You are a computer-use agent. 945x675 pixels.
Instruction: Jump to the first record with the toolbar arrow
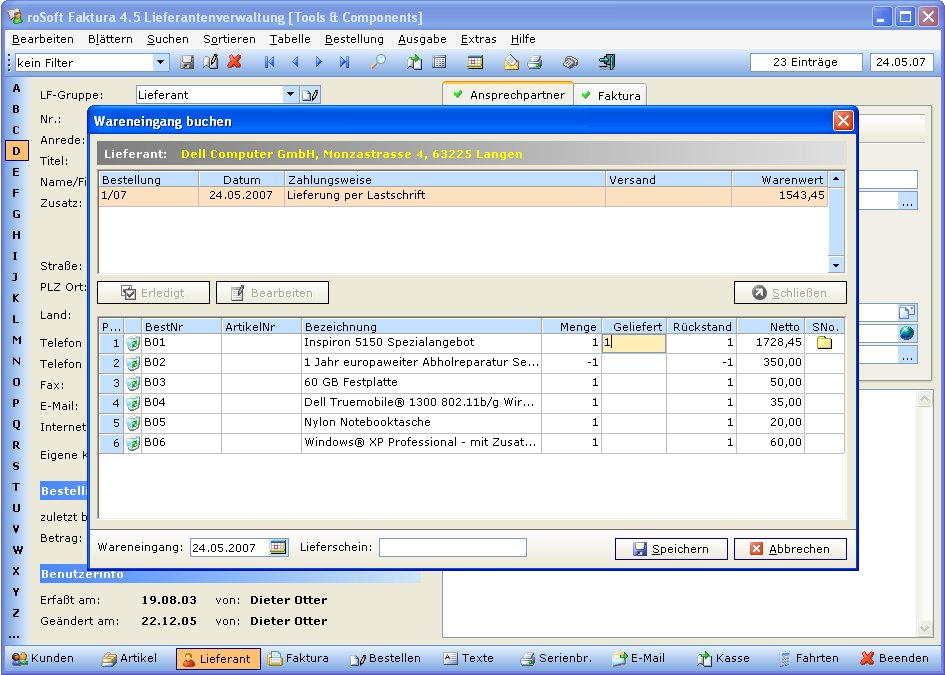[270, 62]
